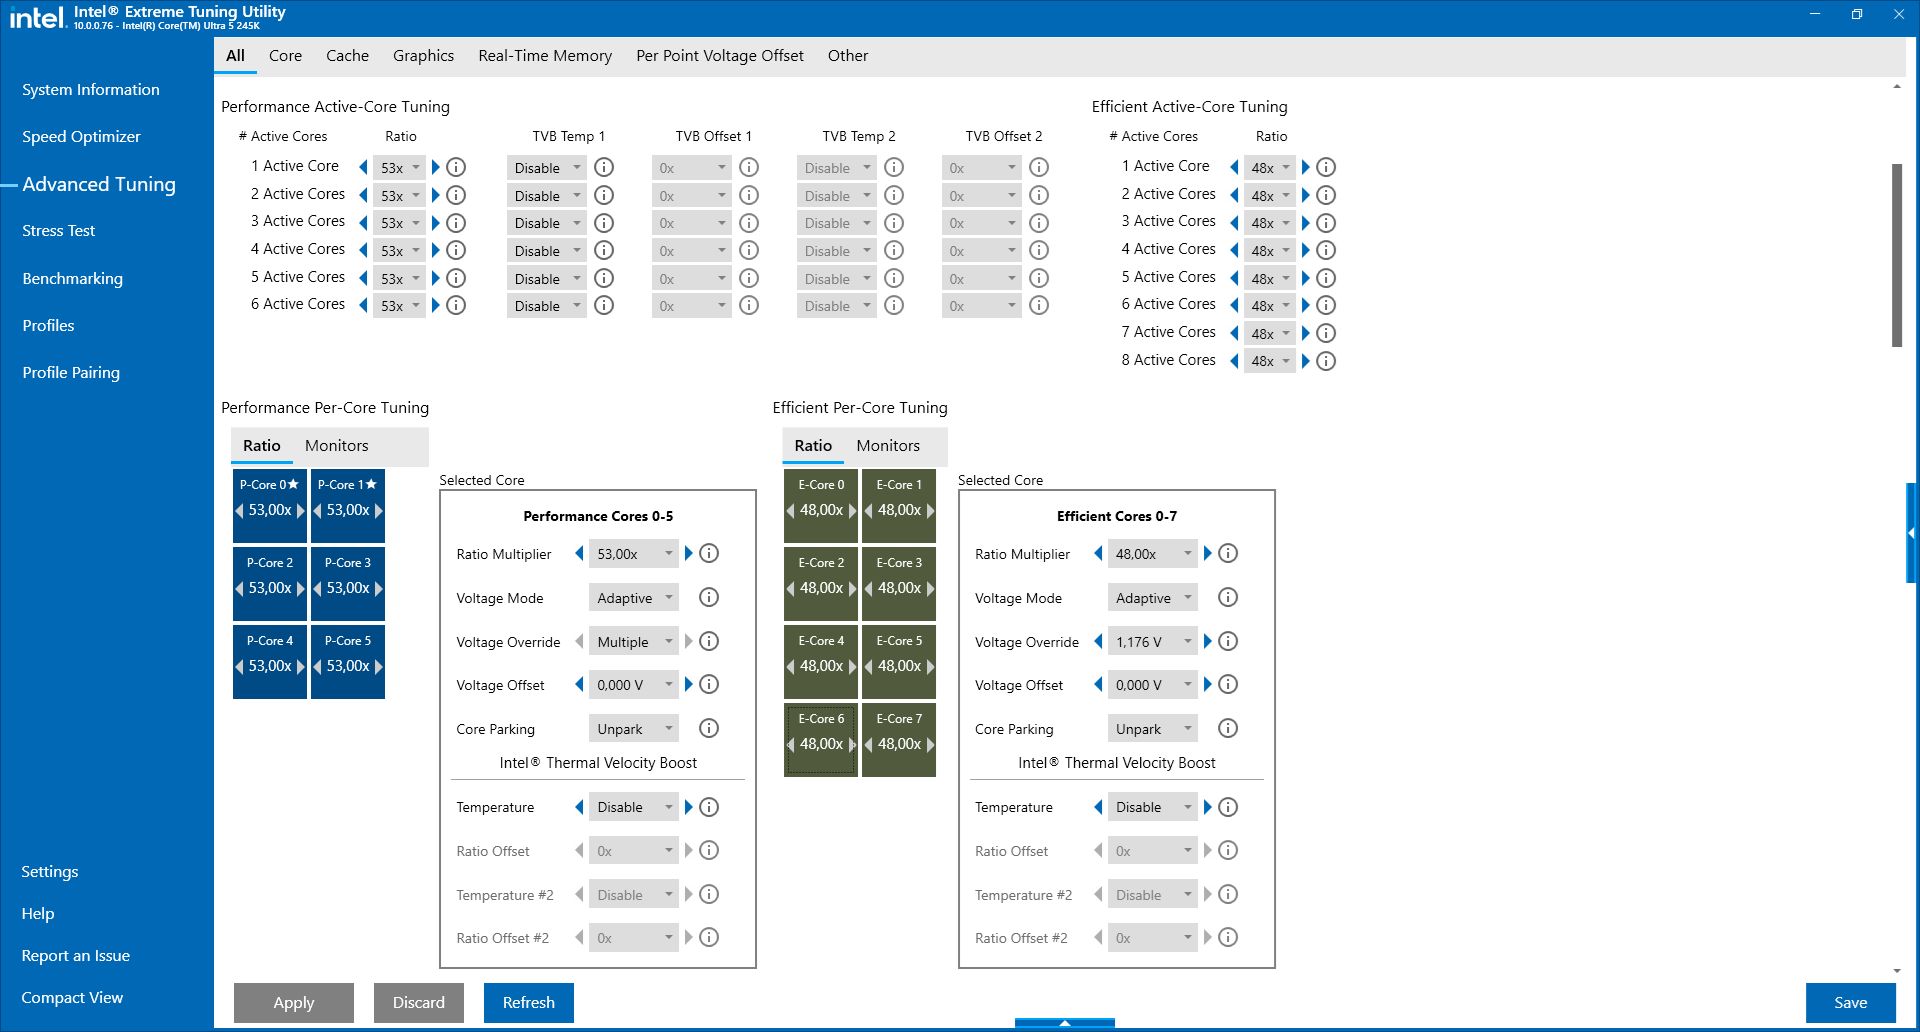Show info for Performance Cores Voltage Offset
This screenshot has width=1920, height=1032.
[709, 684]
